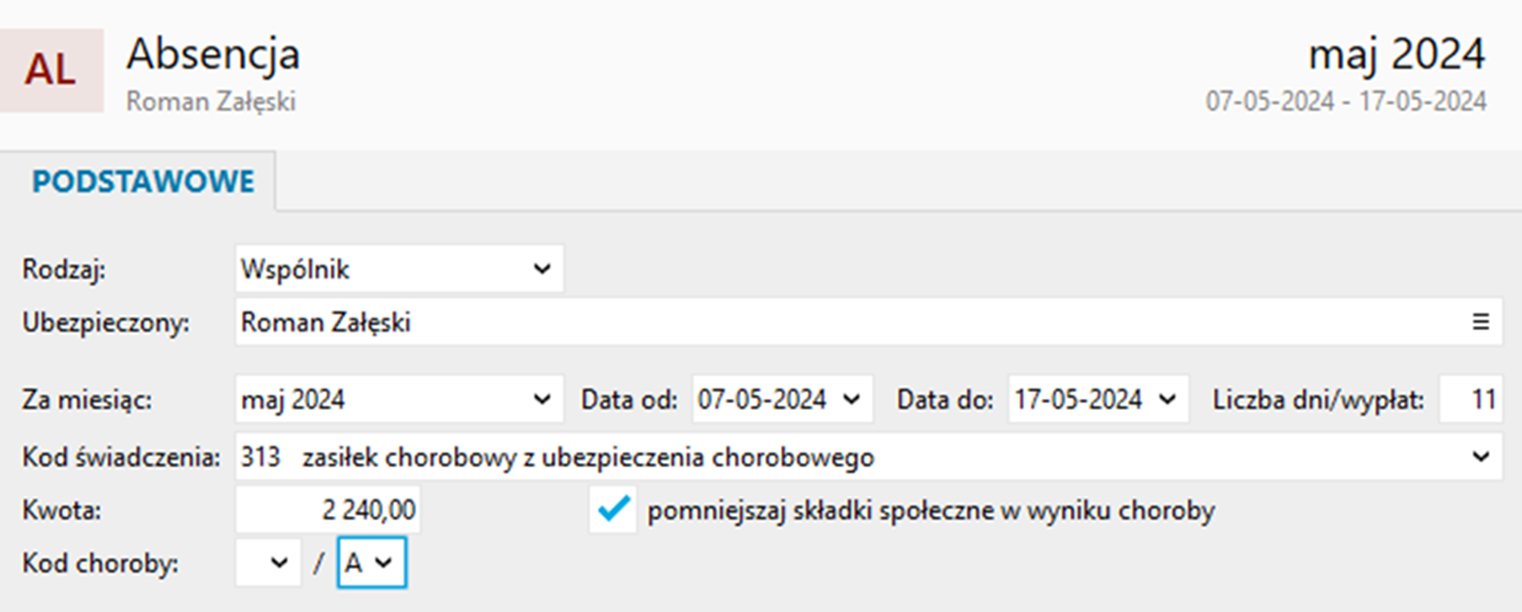The height and width of the screenshot is (612, 1522).
Task: Expand the Data od date picker arrow
Action: pos(852,400)
